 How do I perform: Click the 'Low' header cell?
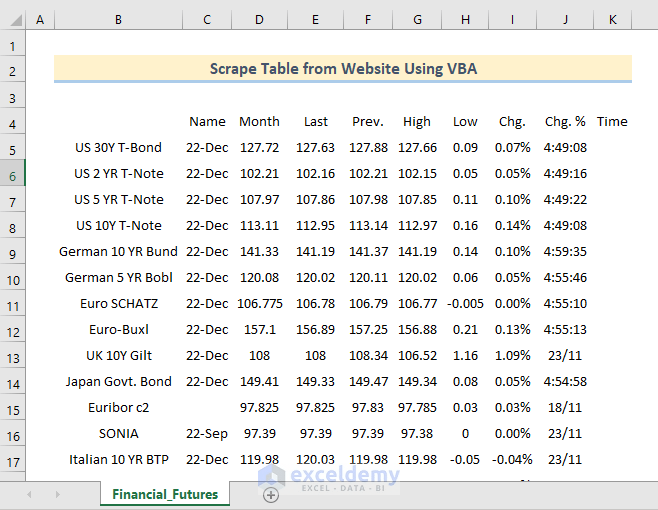[465, 121]
